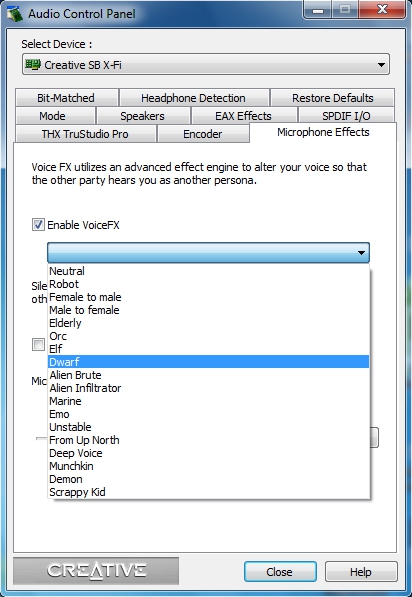Choose the Emo voice preset
Screen dimensions: 412x597
(x=209, y=414)
